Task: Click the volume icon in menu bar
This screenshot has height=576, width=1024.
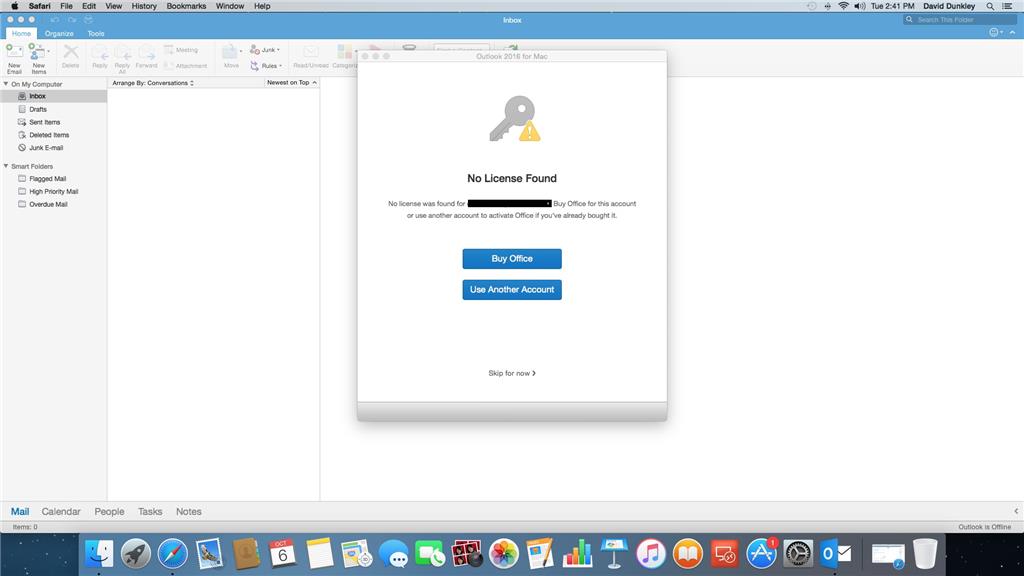Action: tap(859, 6)
